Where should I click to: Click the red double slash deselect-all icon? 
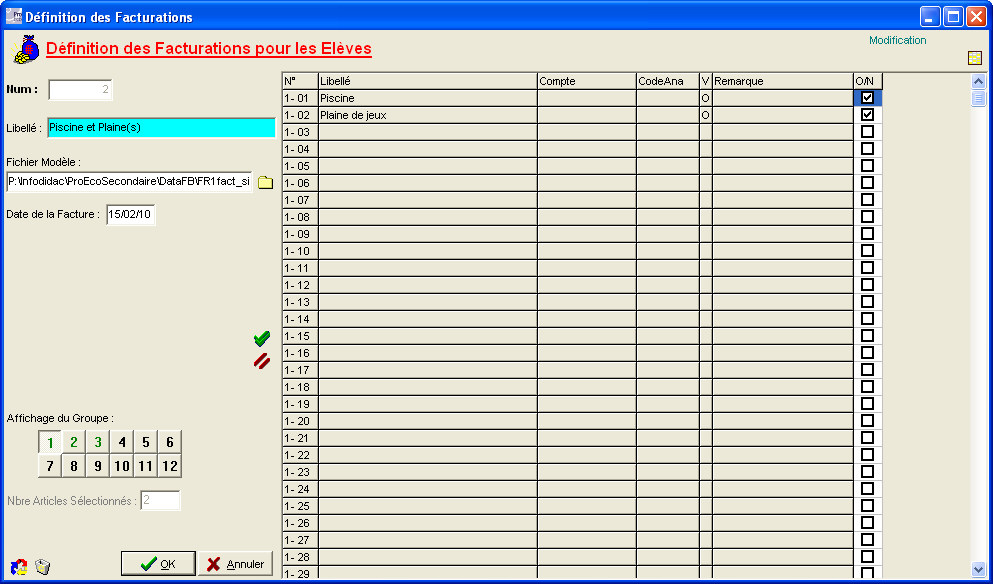pos(262,362)
